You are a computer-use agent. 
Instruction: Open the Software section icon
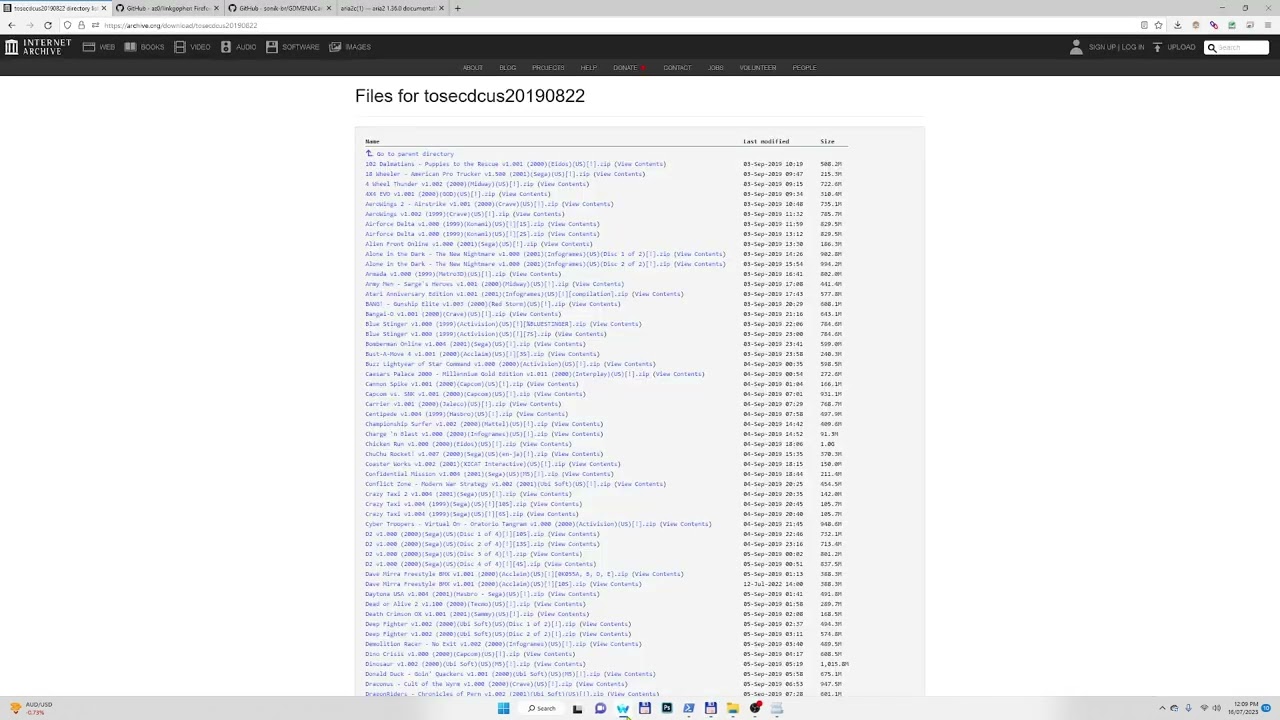tap(272, 47)
